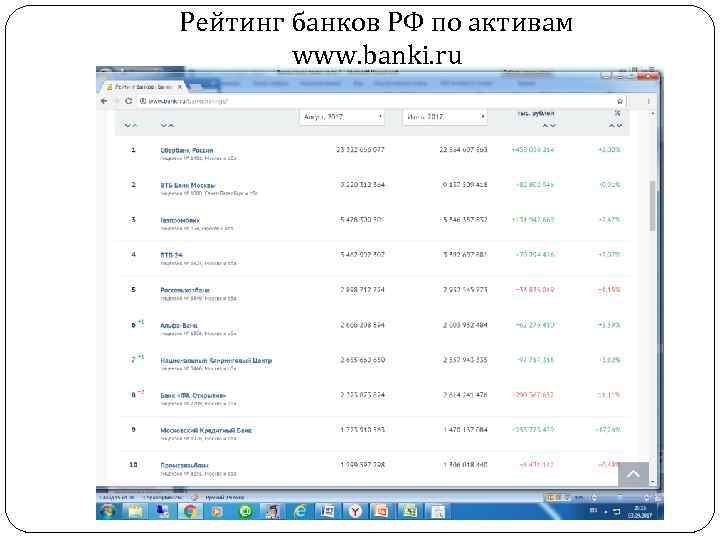Click the scrollbar down arrow

coord(653,482)
